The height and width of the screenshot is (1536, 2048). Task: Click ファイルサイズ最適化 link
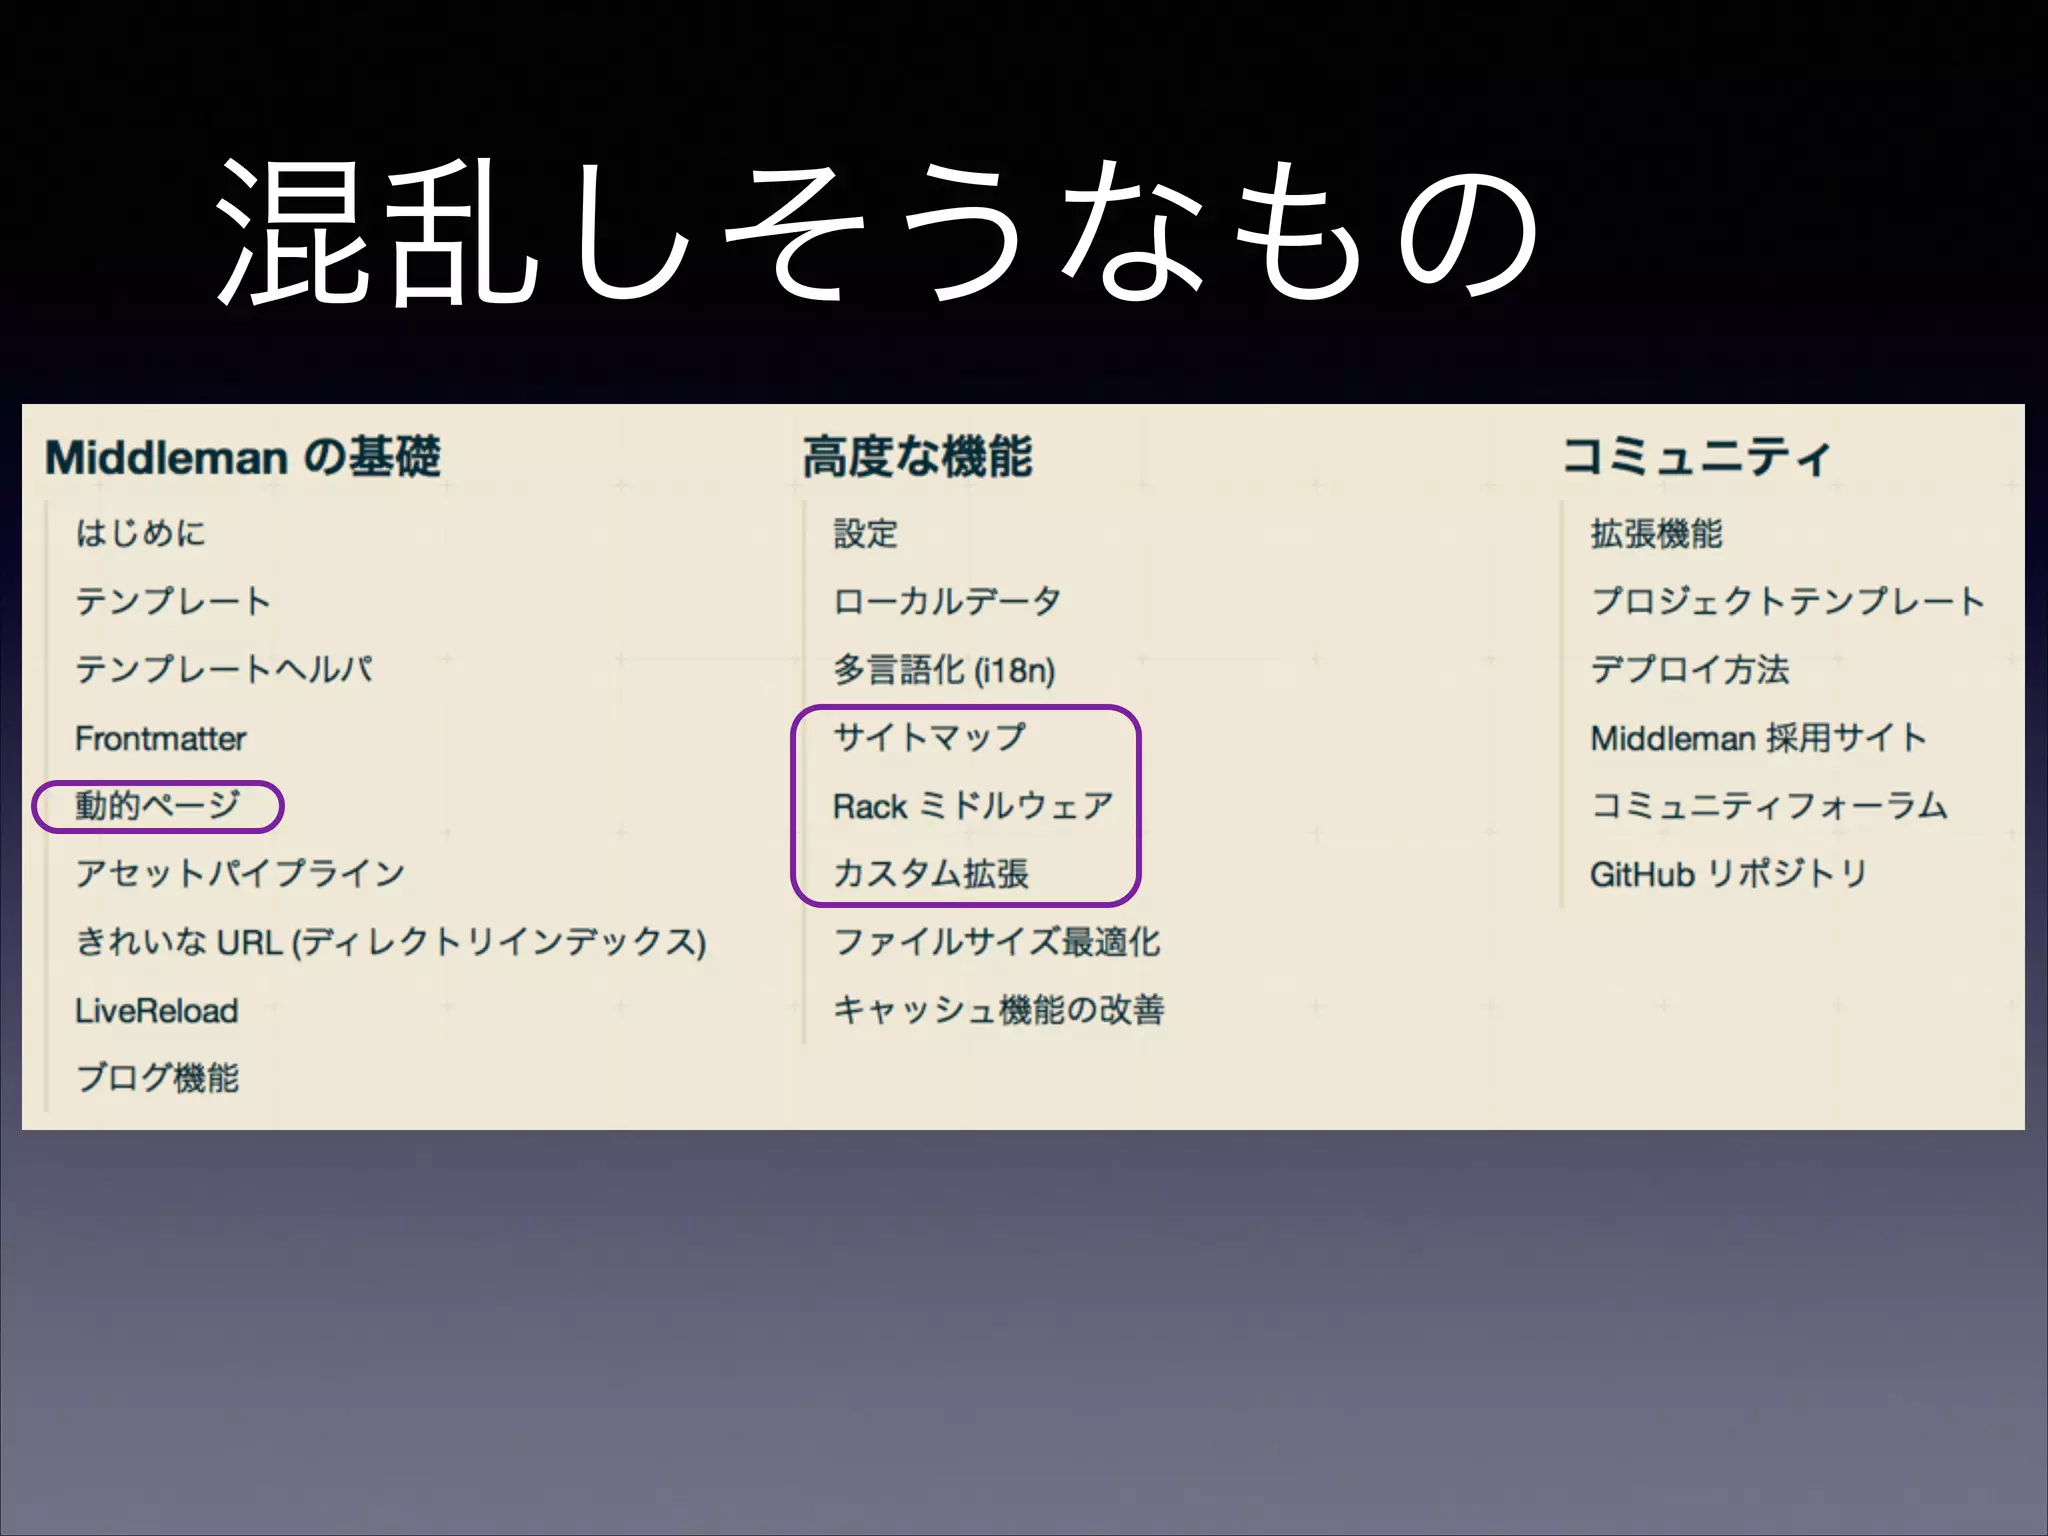pyautogui.click(x=997, y=942)
